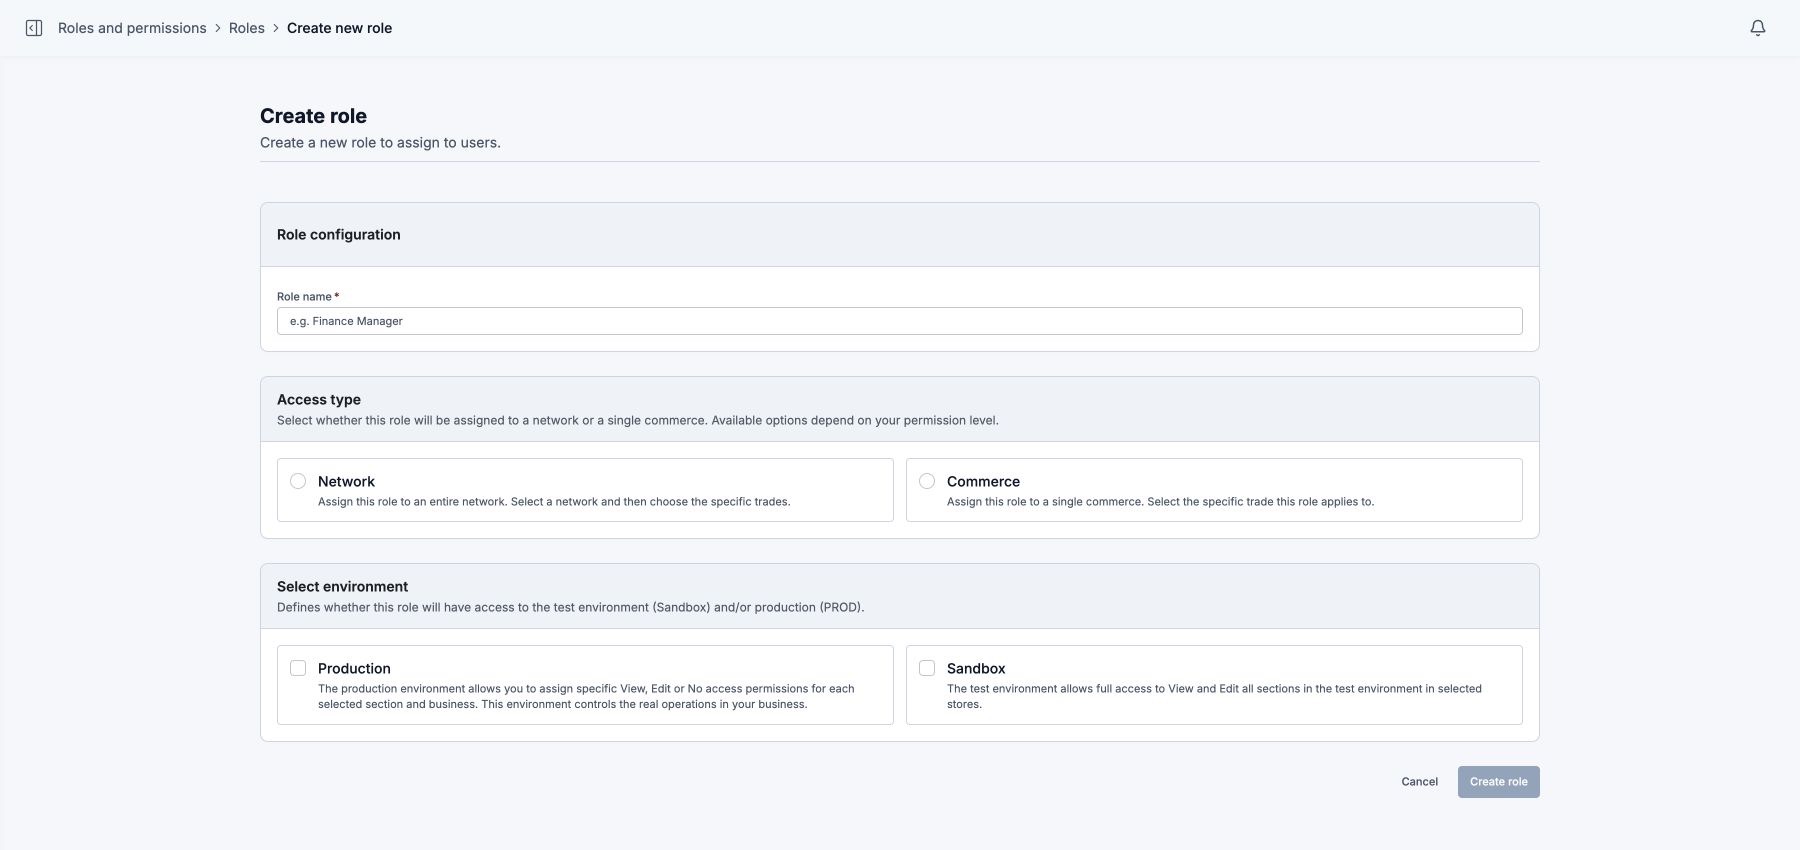Screen dimensions: 1800x850
Task: Click the Create role page title
Action: [313, 116]
